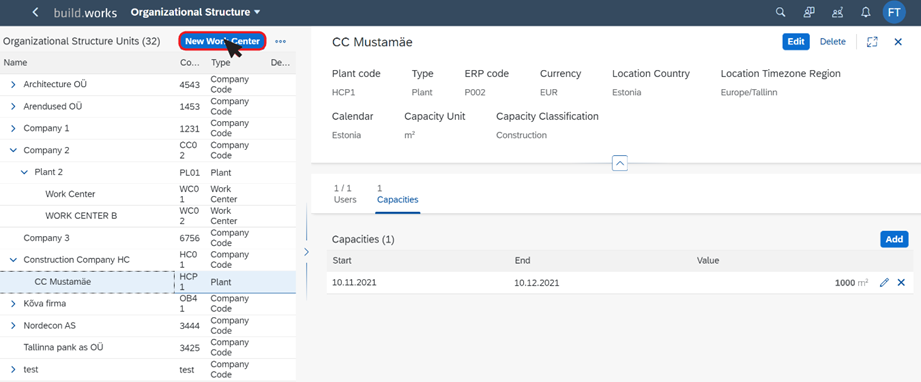Click the start date 10.11.2021 cell
921x382 pixels.
tap(354, 283)
